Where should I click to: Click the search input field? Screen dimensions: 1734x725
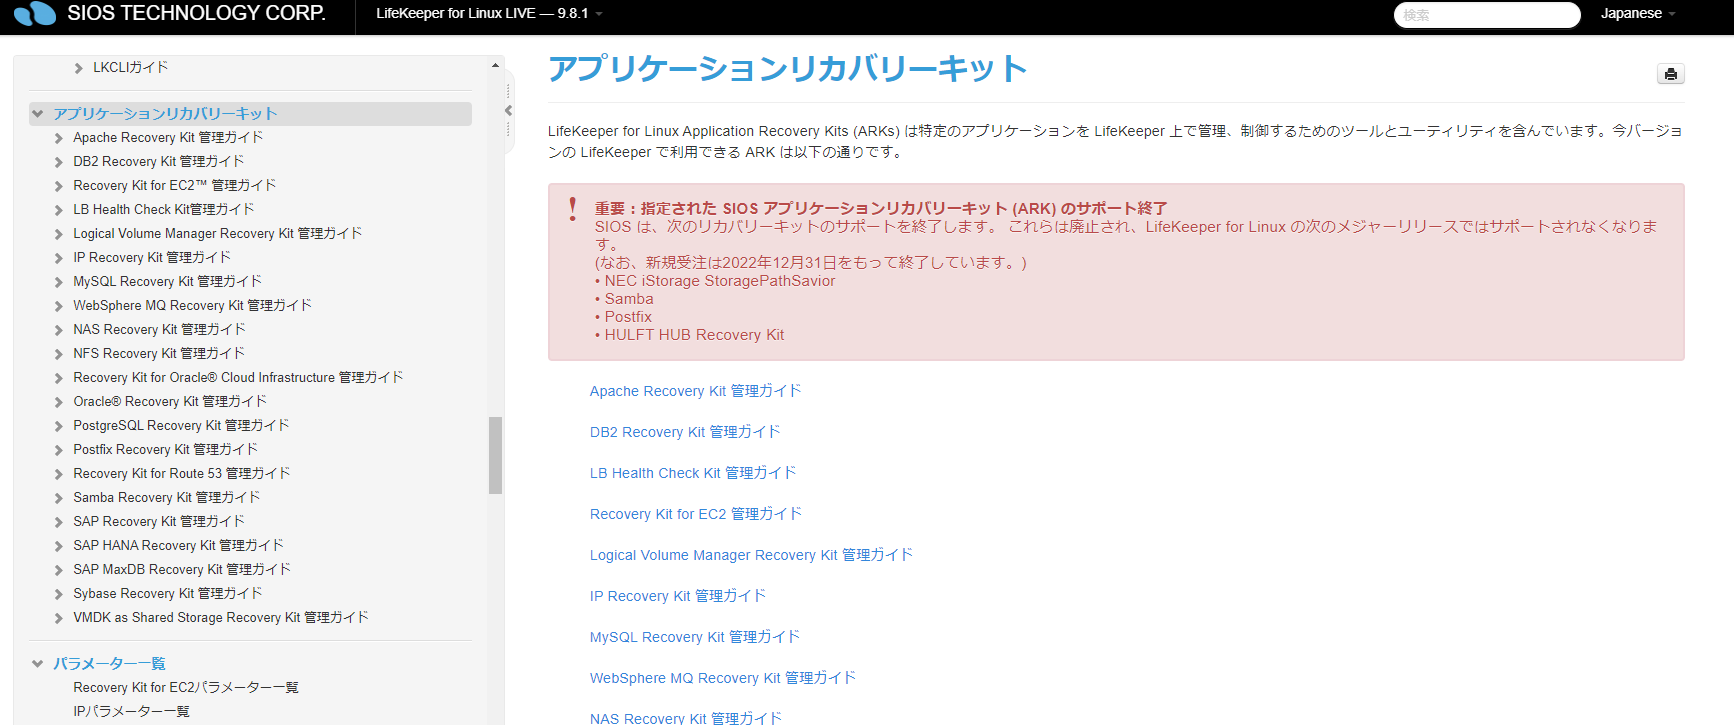pyautogui.click(x=1487, y=15)
